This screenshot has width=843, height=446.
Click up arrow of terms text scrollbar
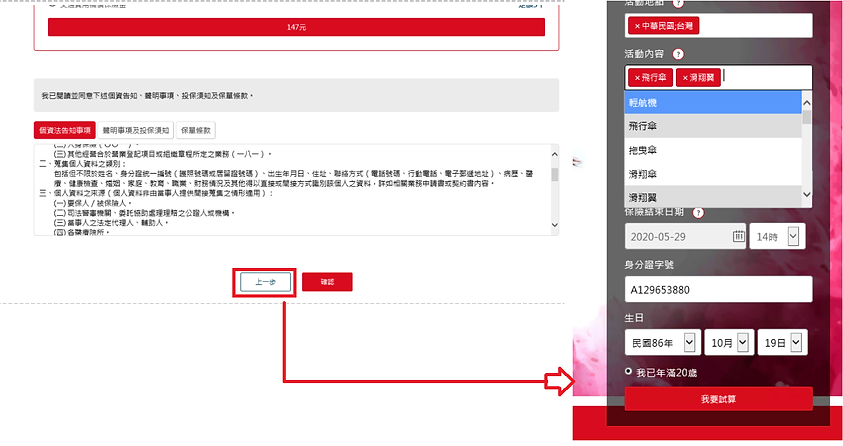click(554, 155)
